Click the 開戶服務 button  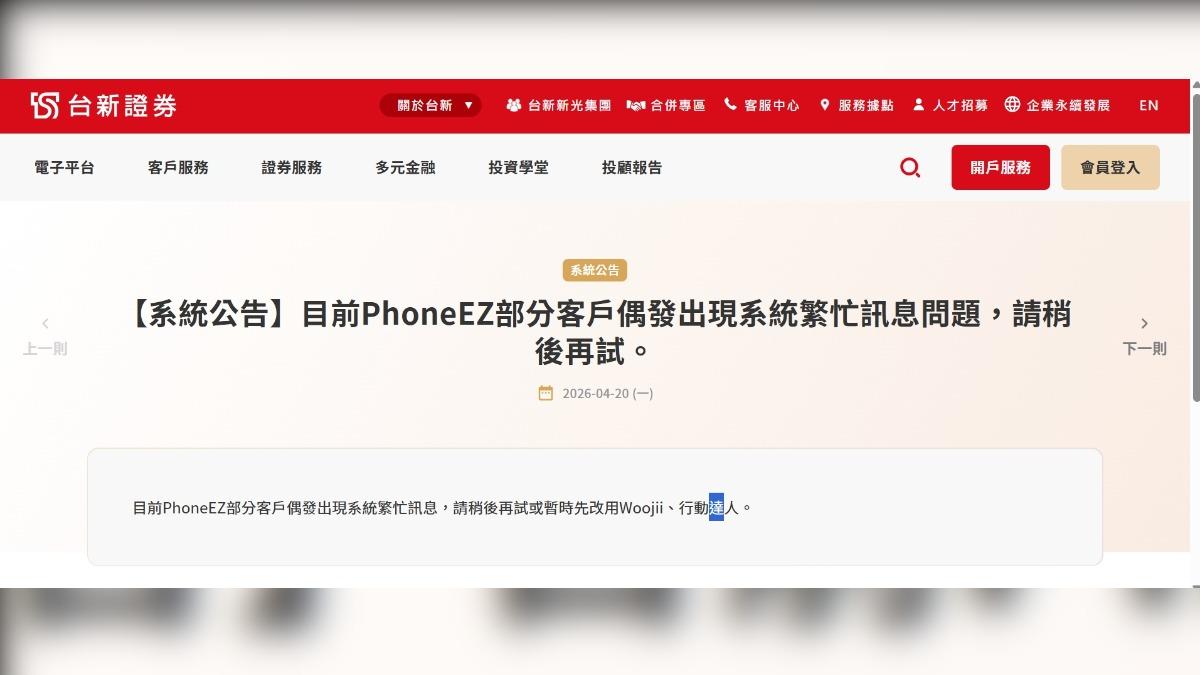1001,168
